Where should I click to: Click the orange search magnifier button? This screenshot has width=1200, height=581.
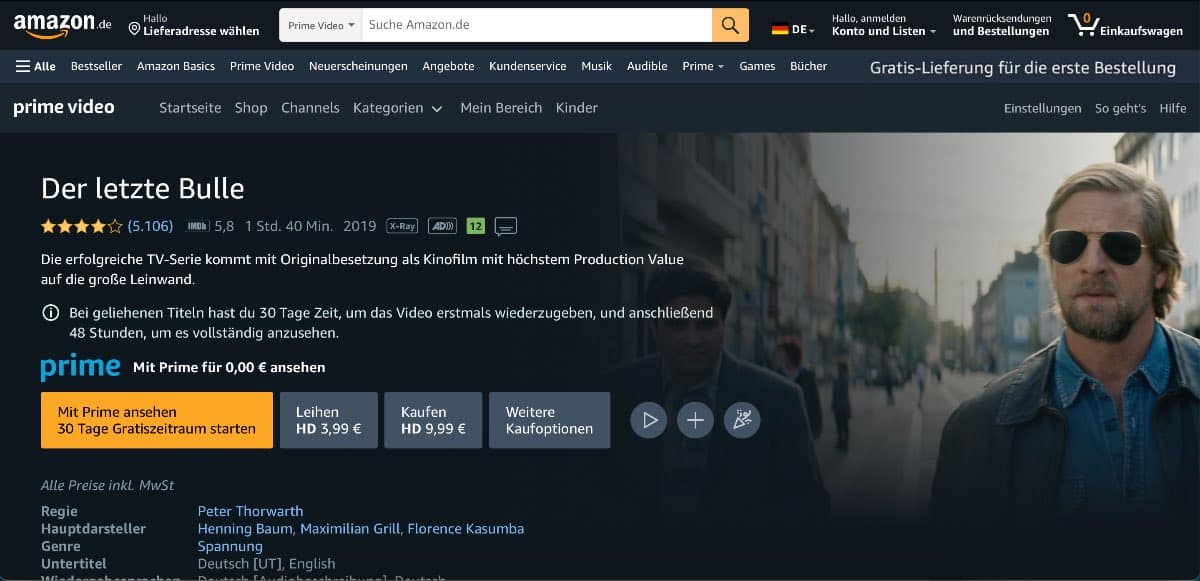click(x=730, y=25)
